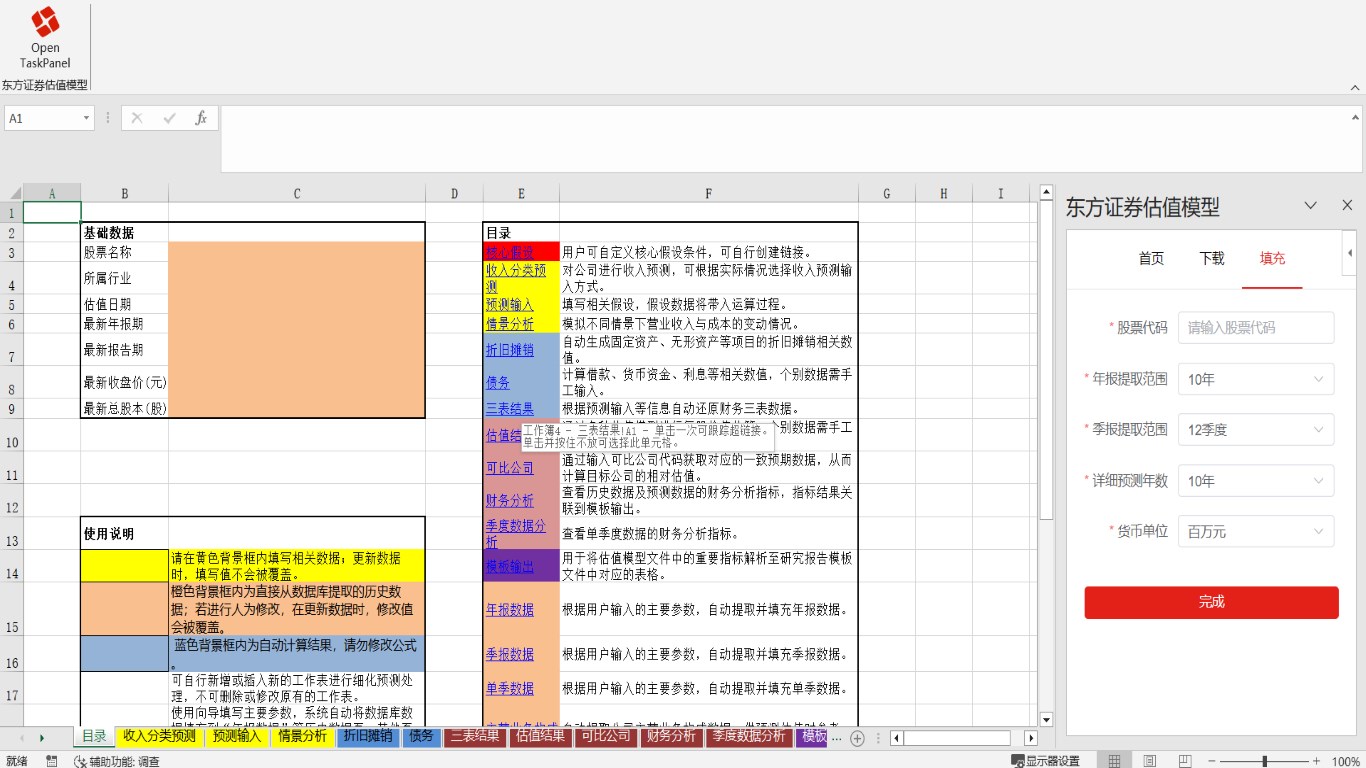Follow the 年报数据 hyperlink
The width and height of the screenshot is (1366, 768).
pyautogui.click(x=509, y=609)
